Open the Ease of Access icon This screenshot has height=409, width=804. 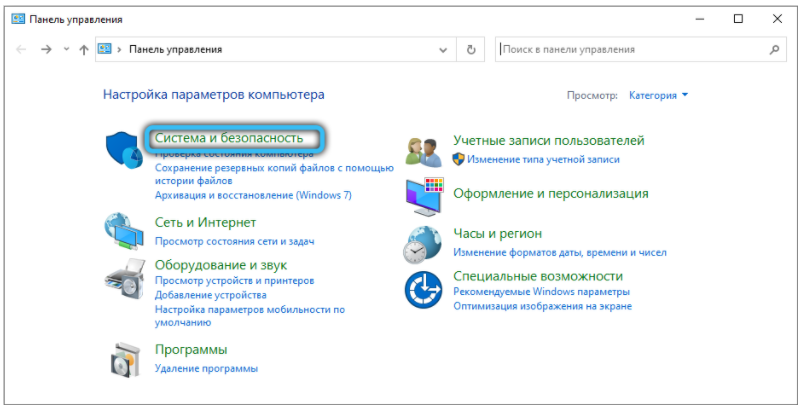click(x=424, y=290)
